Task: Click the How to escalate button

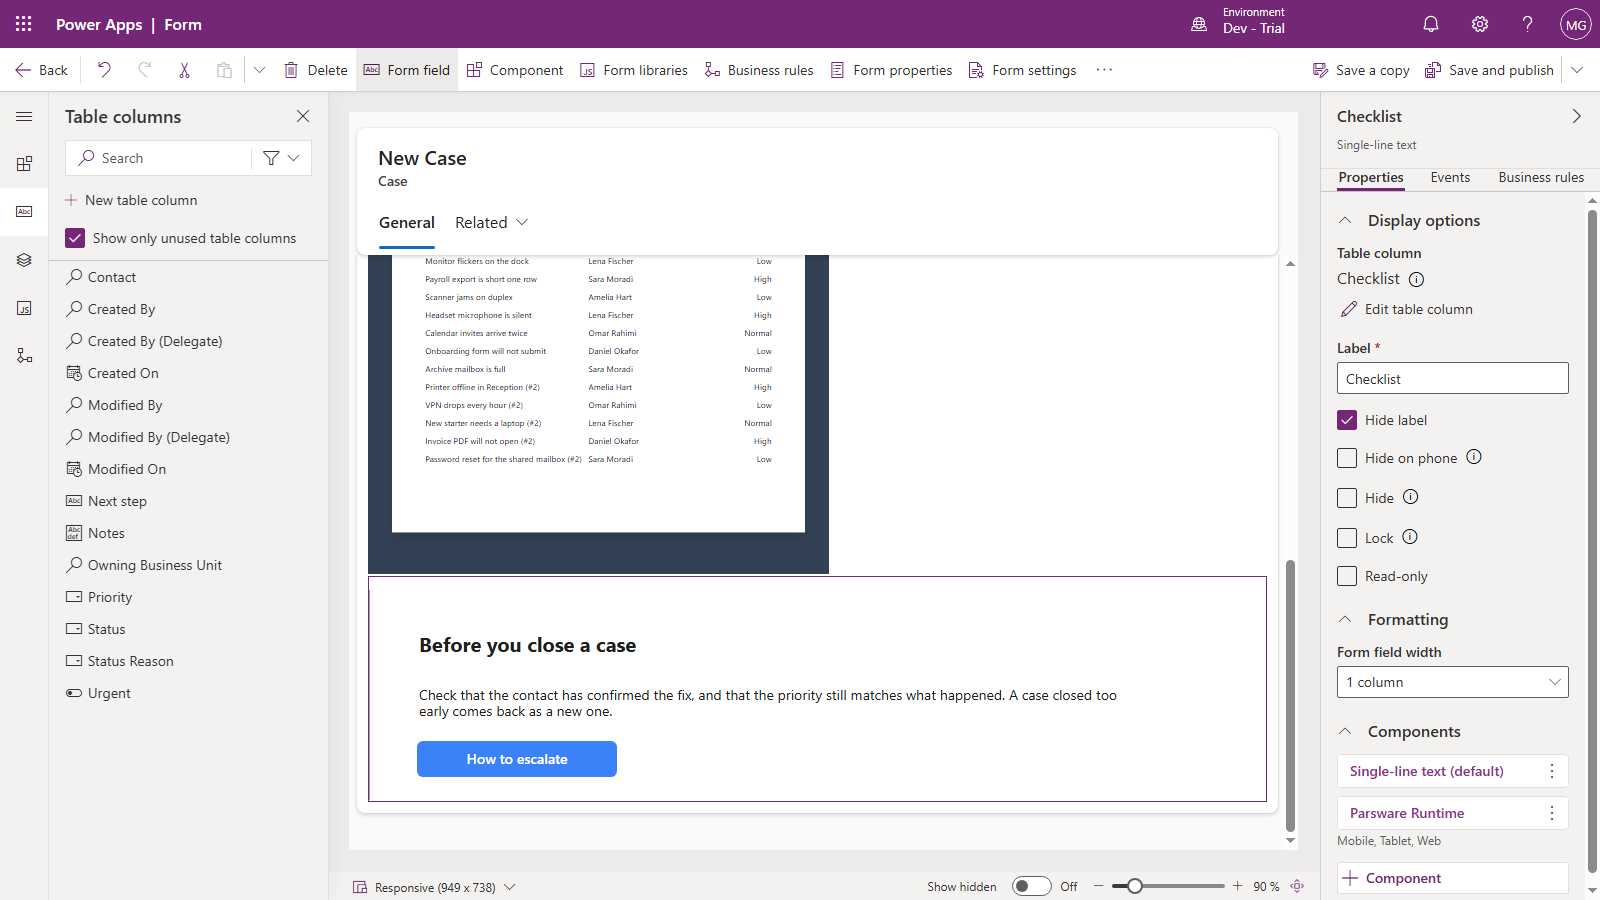Action: coord(517,759)
